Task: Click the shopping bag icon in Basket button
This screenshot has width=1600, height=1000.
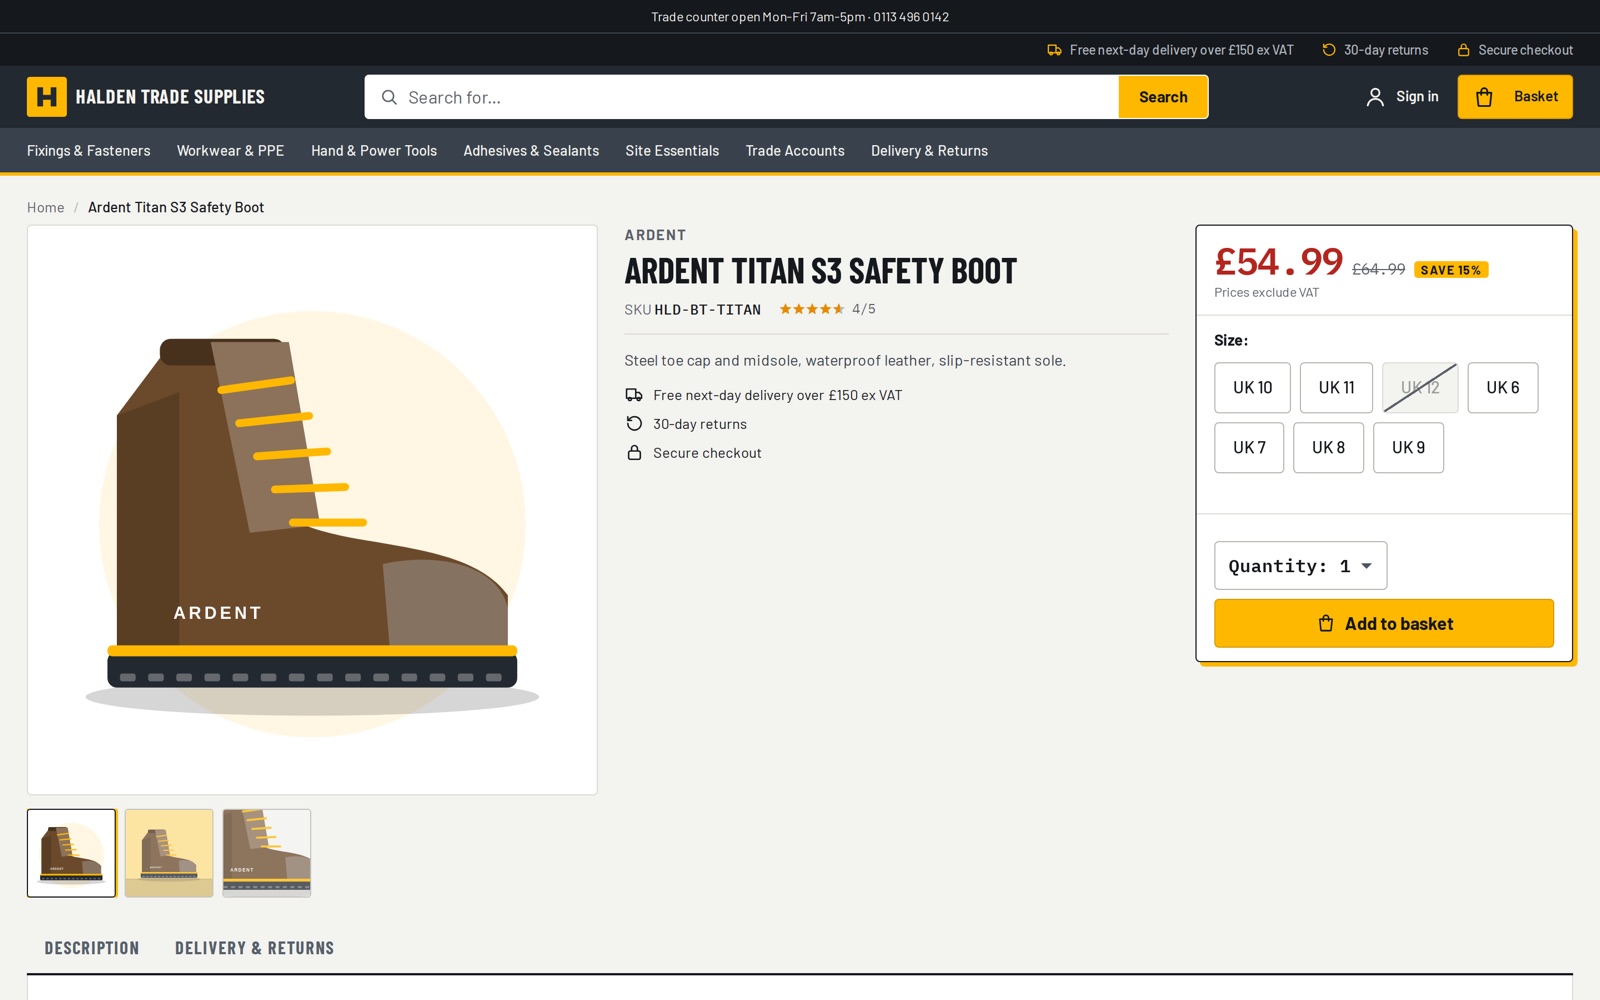Action: click(x=1484, y=97)
